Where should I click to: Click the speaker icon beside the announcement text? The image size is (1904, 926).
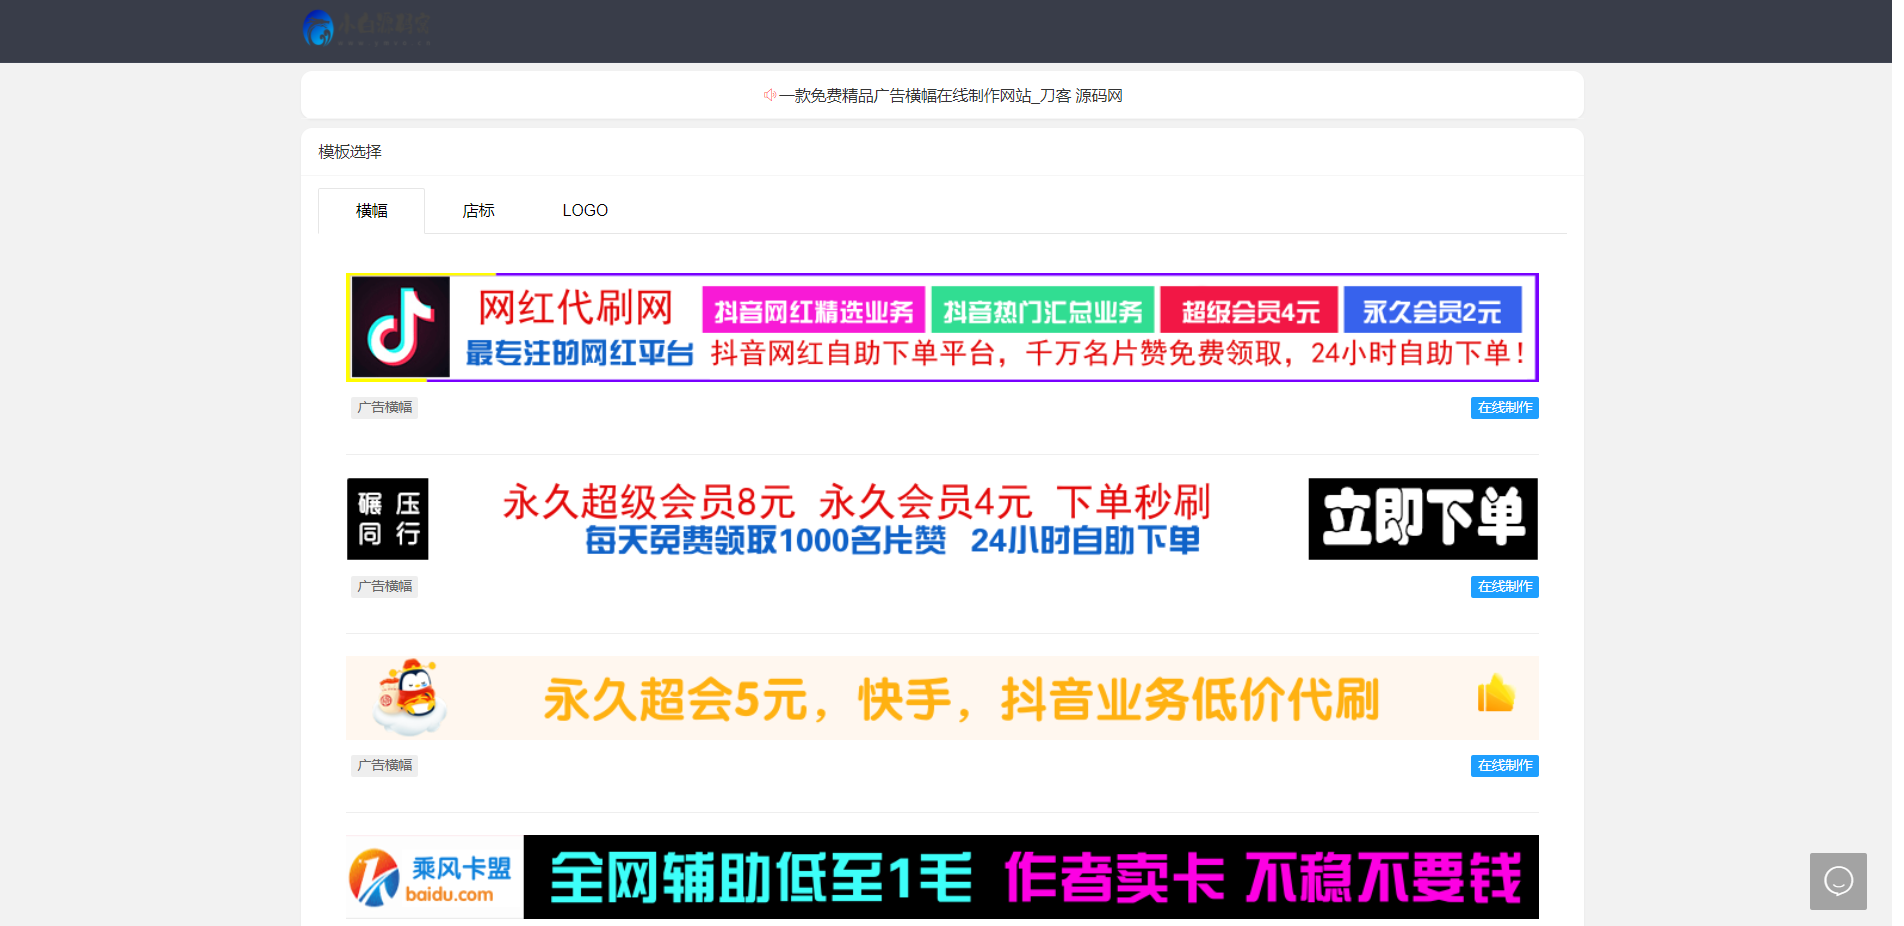click(769, 95)
